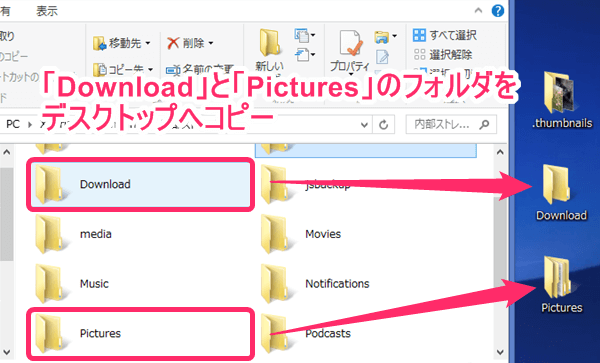Viewport: 600px width, 363px height.
Task: Open the easy access dropdown icon
Action: point(305,55)
